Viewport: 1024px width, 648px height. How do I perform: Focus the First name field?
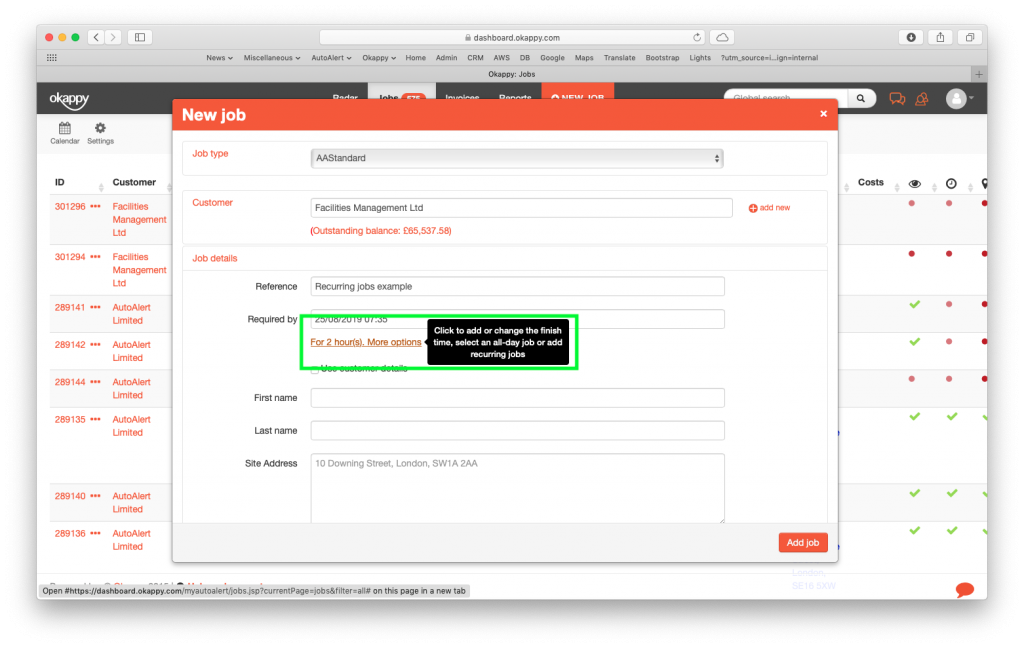pos(517,398)
